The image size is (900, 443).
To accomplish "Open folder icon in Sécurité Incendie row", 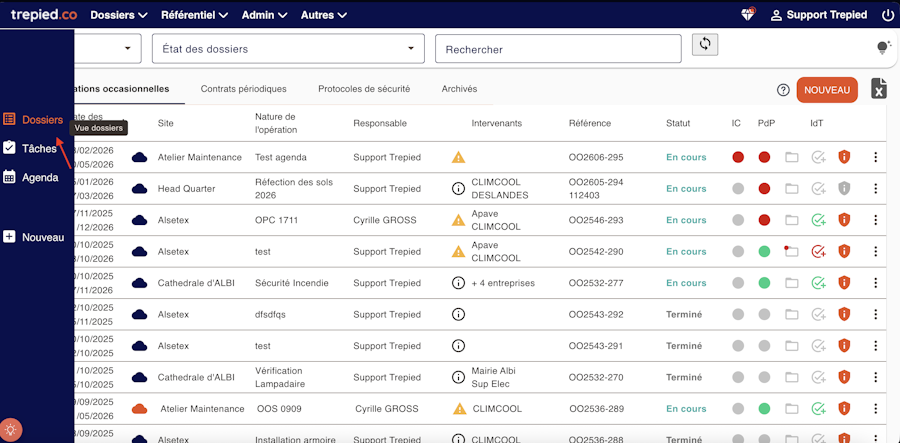I will point(792,283).
